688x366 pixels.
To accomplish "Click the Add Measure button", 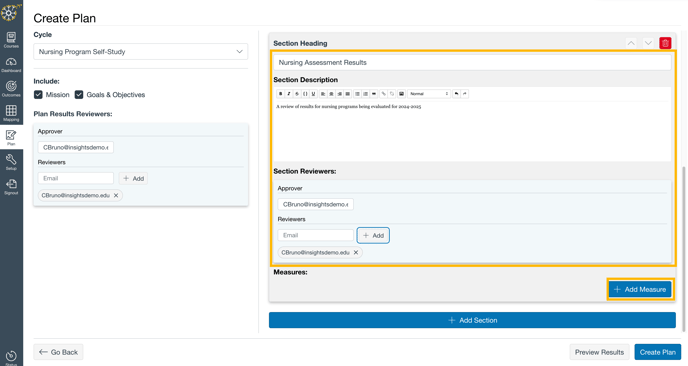I will pos(640,289).
